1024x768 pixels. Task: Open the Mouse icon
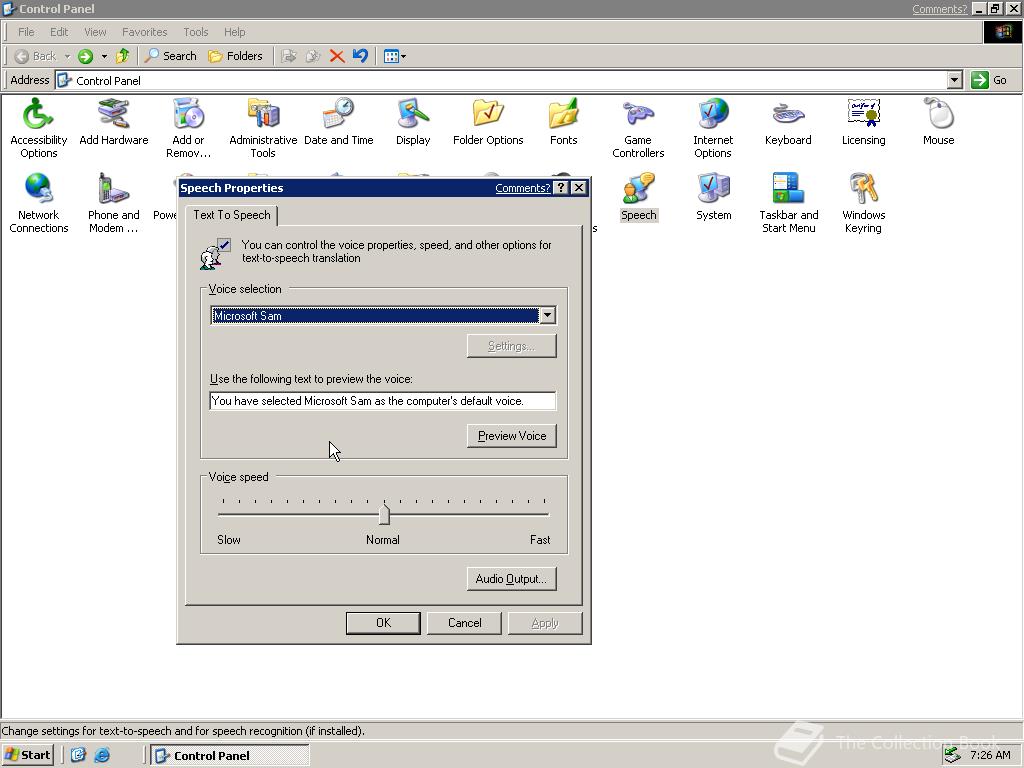tap(938, 122)
